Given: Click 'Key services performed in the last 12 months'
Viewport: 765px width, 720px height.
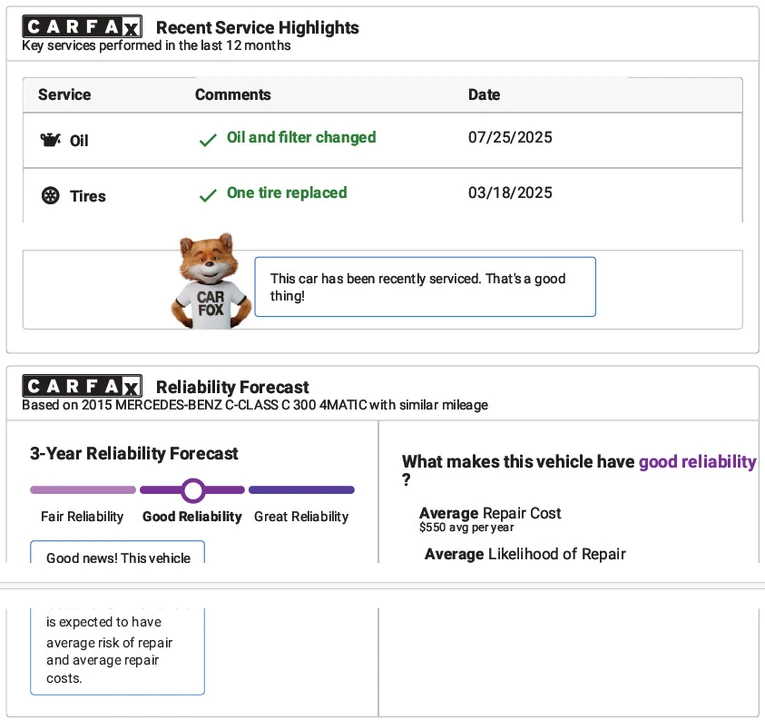Looking at the screenshot, I should point(156,45).
